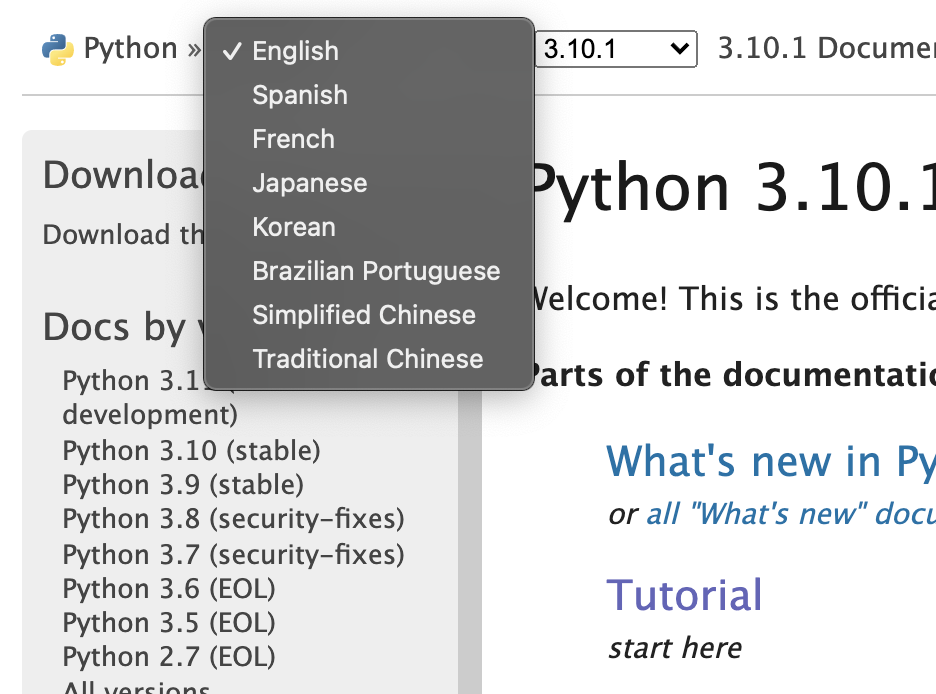This screenshot has height=694, width=936.
Task: Switch documentation language to Japanese
Action: tap(368, 183)
